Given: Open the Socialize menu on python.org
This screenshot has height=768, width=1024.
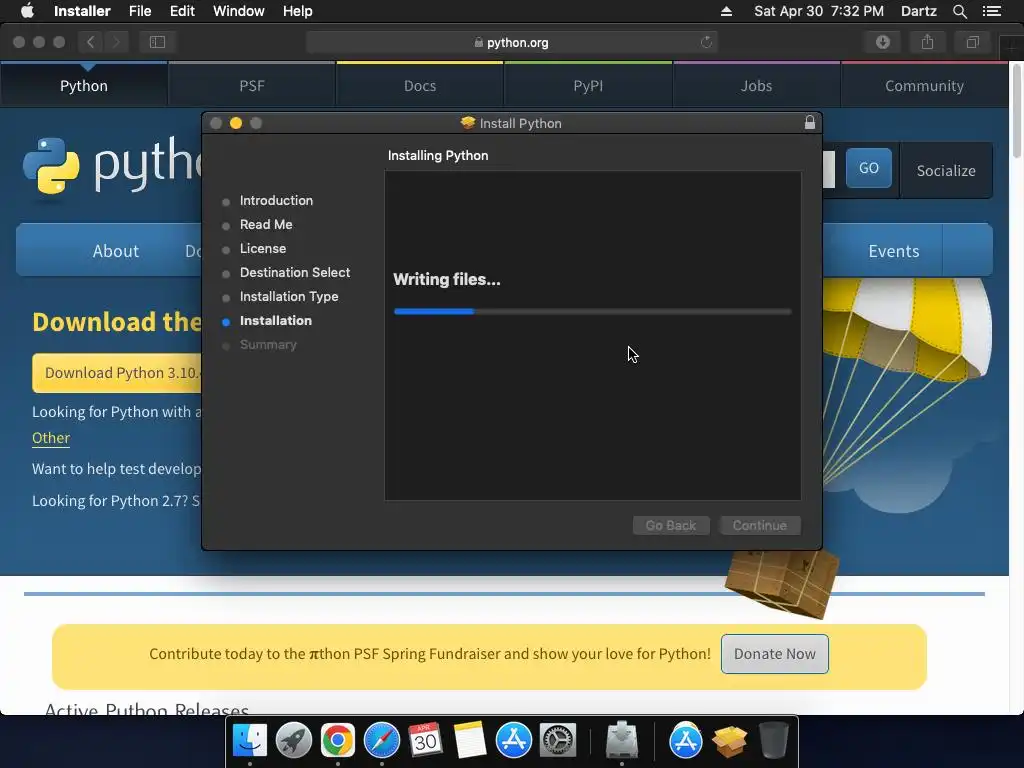Looking at the screenshot, I should [946, 170].
